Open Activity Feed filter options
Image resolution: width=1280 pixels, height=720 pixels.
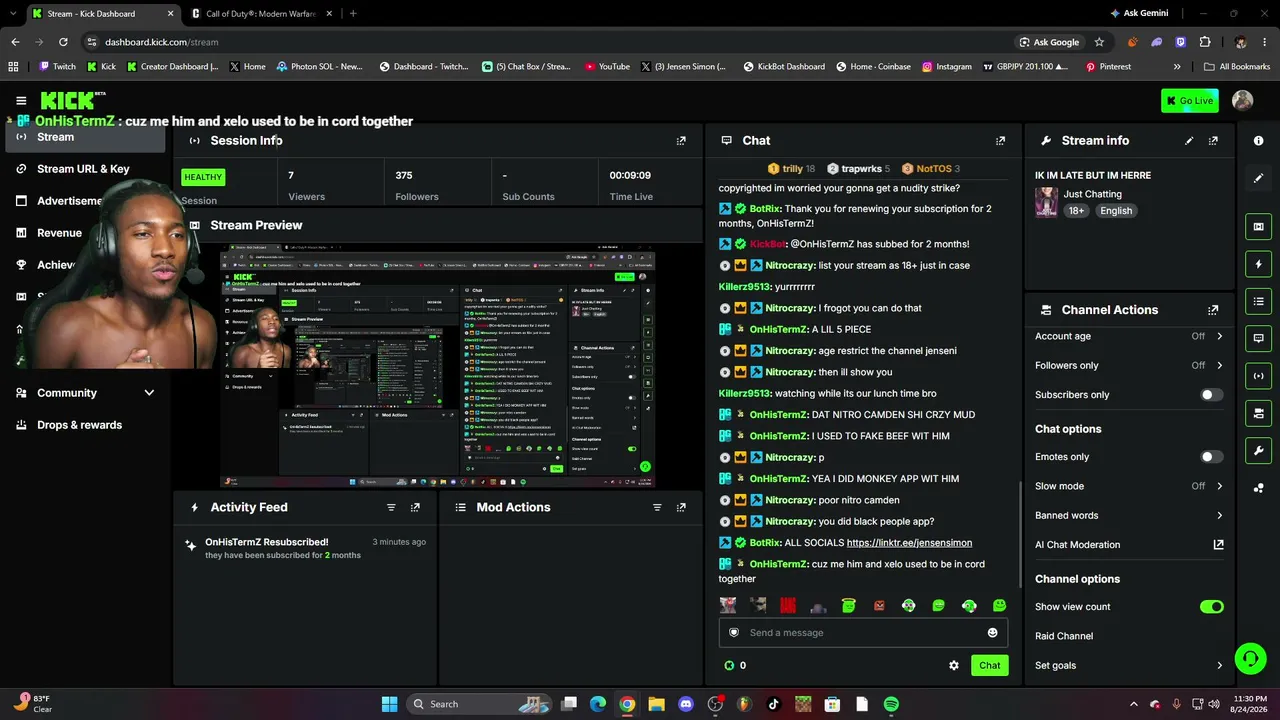click(x=391, y=508)
